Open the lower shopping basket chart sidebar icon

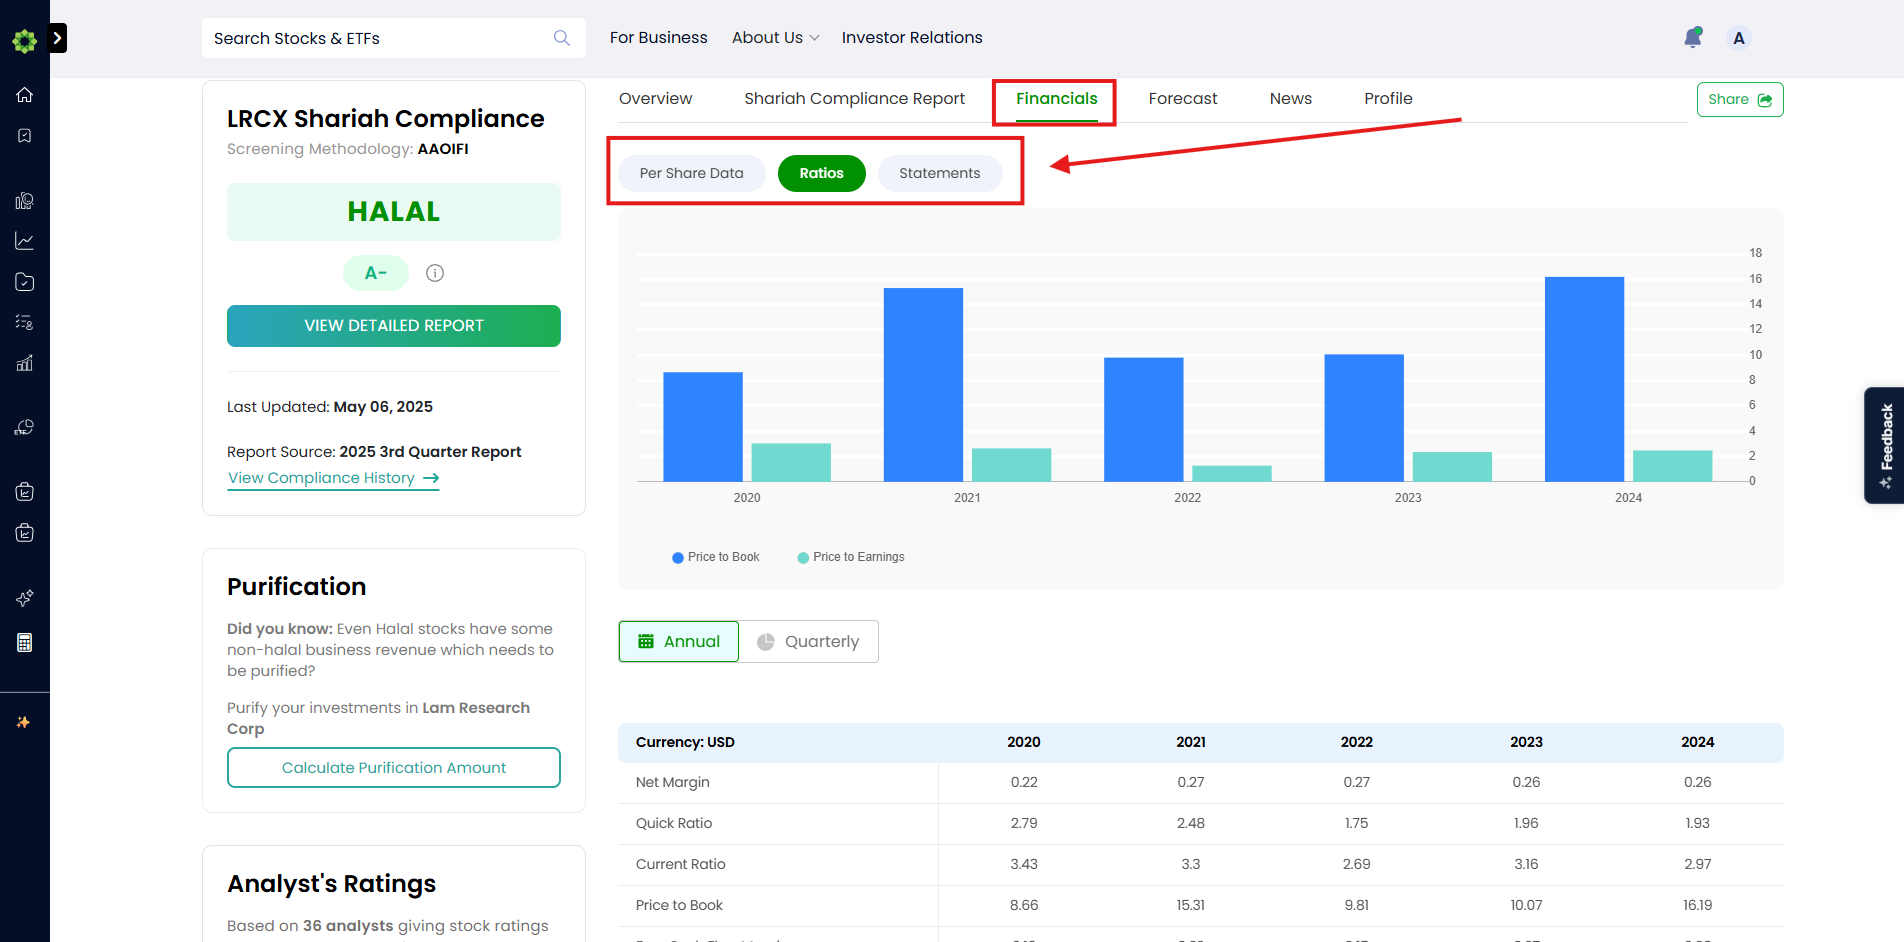tap(25, 532)
